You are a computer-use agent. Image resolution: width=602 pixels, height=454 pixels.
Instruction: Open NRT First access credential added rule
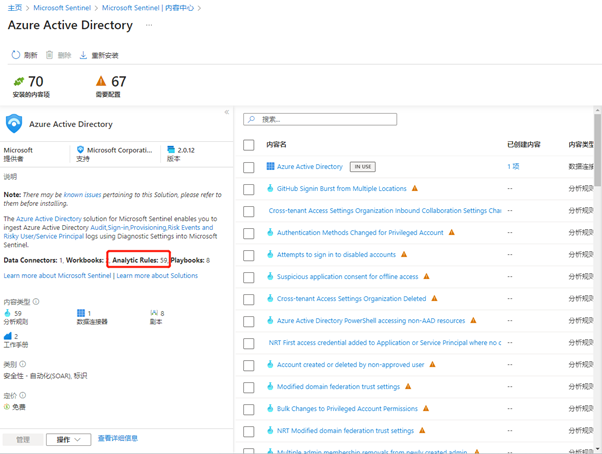coord(385,342)
